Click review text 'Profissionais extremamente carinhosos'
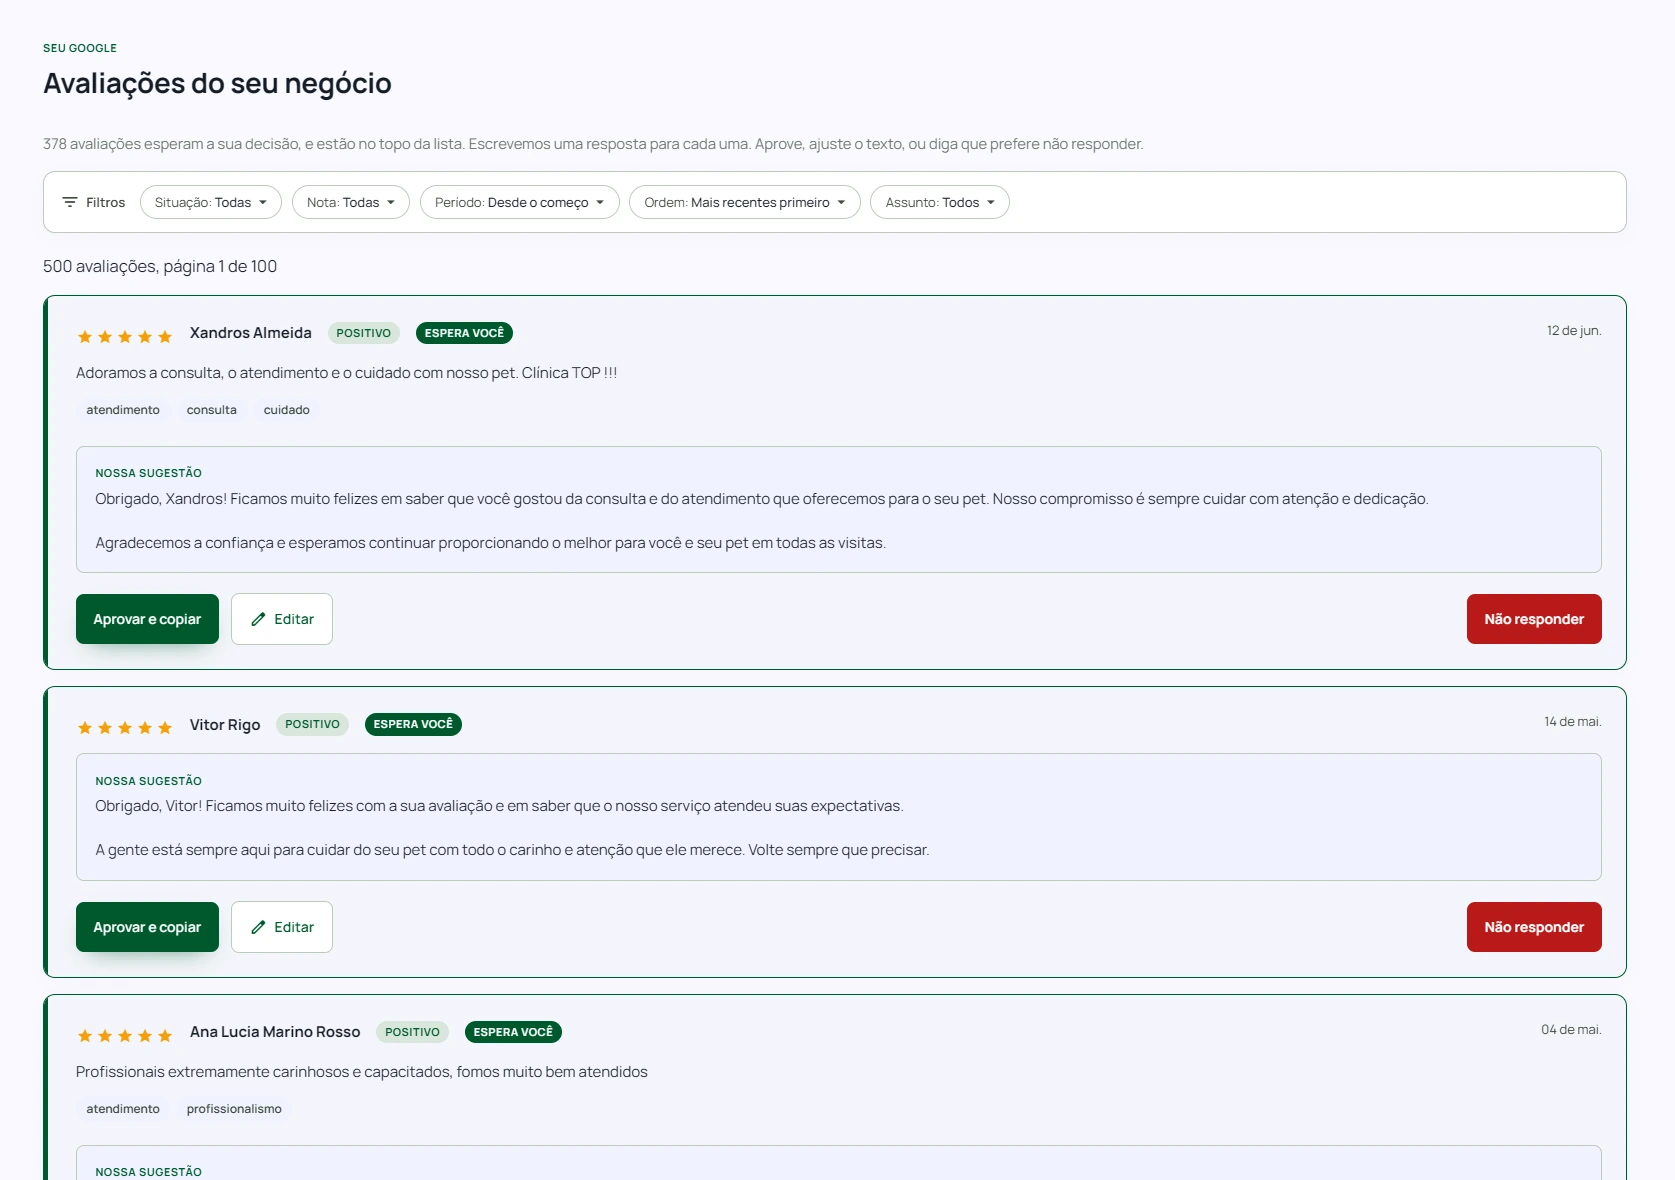 tap(362, 1072)
